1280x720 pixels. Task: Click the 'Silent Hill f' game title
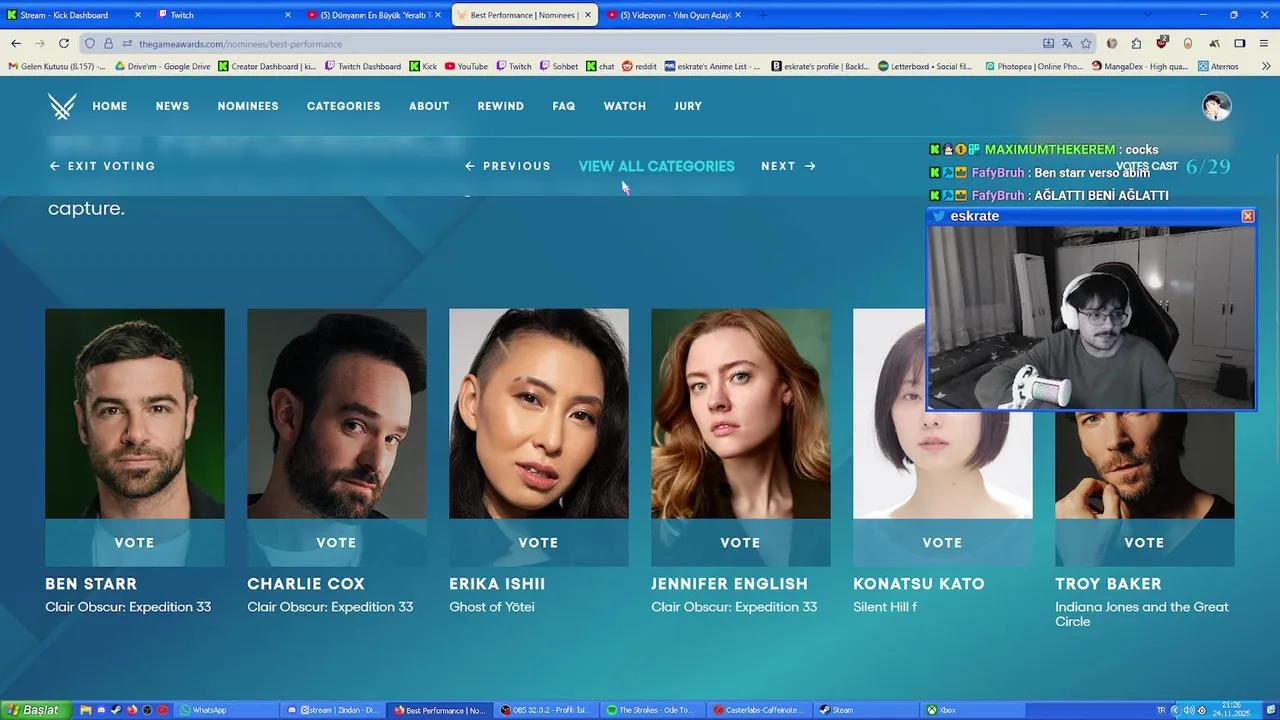885,607
